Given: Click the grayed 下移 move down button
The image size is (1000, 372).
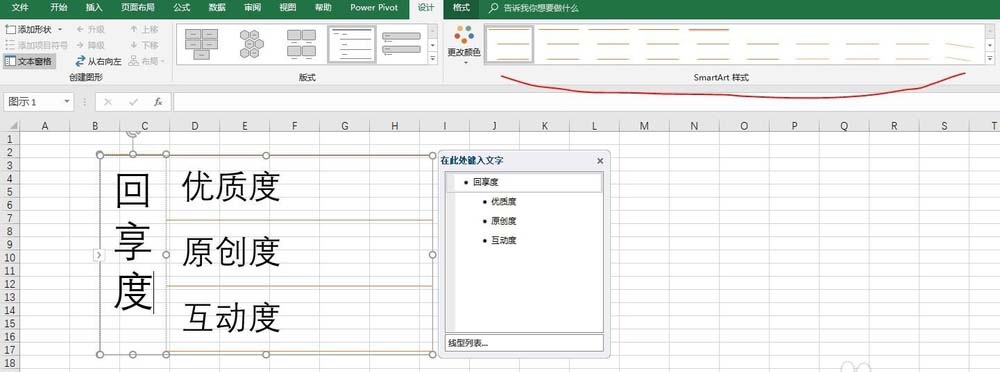Looking at the screenshot, I should coord(143,45).
